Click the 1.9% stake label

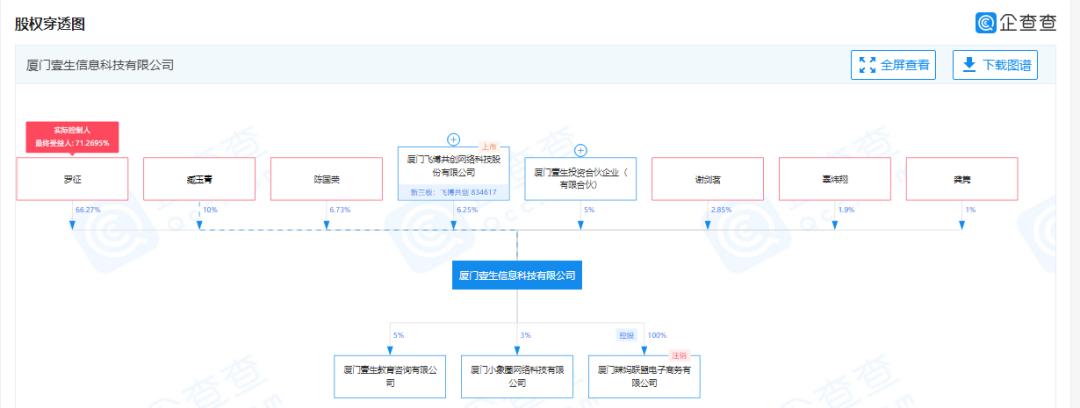tap(847, 209)
